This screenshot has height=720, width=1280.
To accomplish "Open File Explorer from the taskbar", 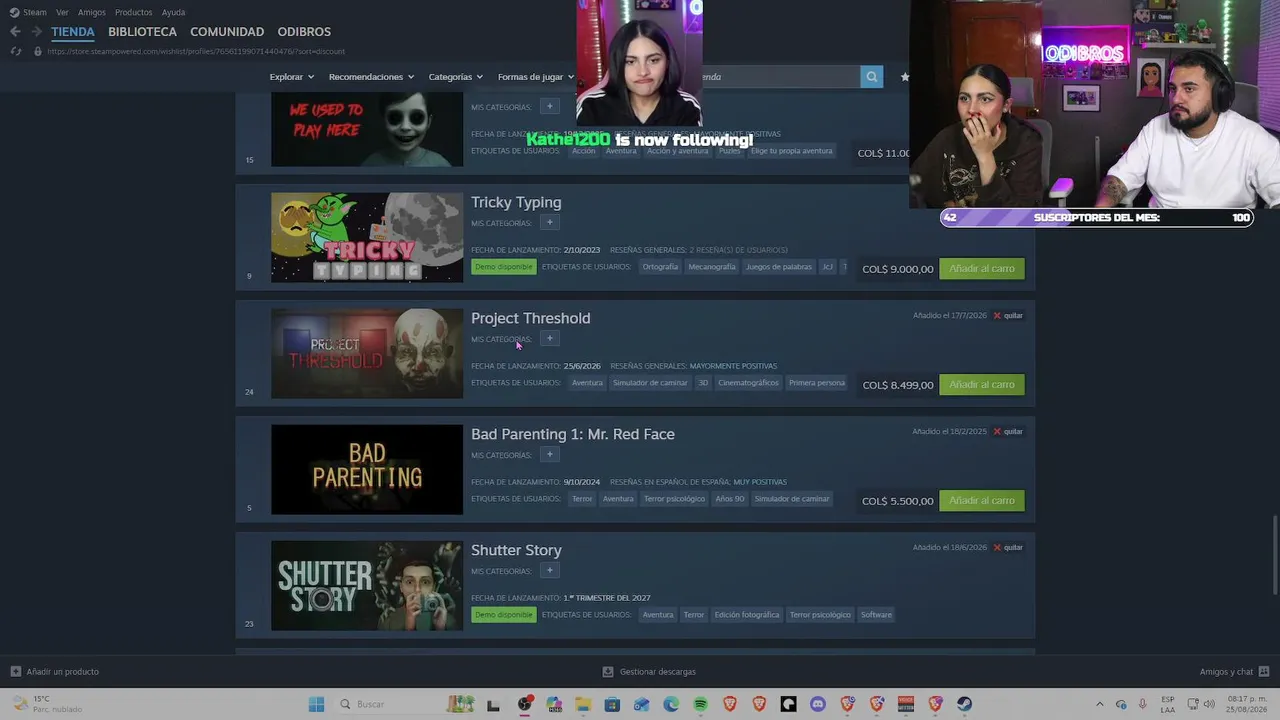I will point(583,704).
